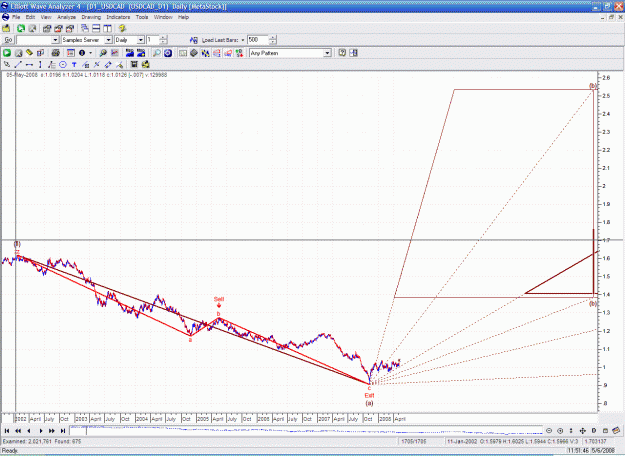Click the fast forward button
Image resolution: width=625 pixels, height=456 pixels.
(x=52, y=430)
